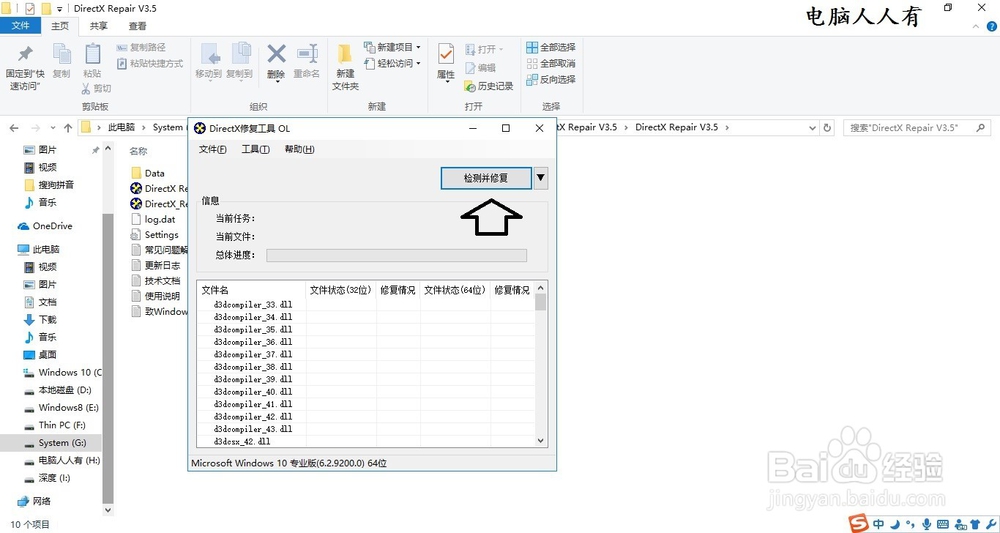Refresh the Explorer address bar
This screenshot has height=533, width=1000.
[x=827, y=128]
